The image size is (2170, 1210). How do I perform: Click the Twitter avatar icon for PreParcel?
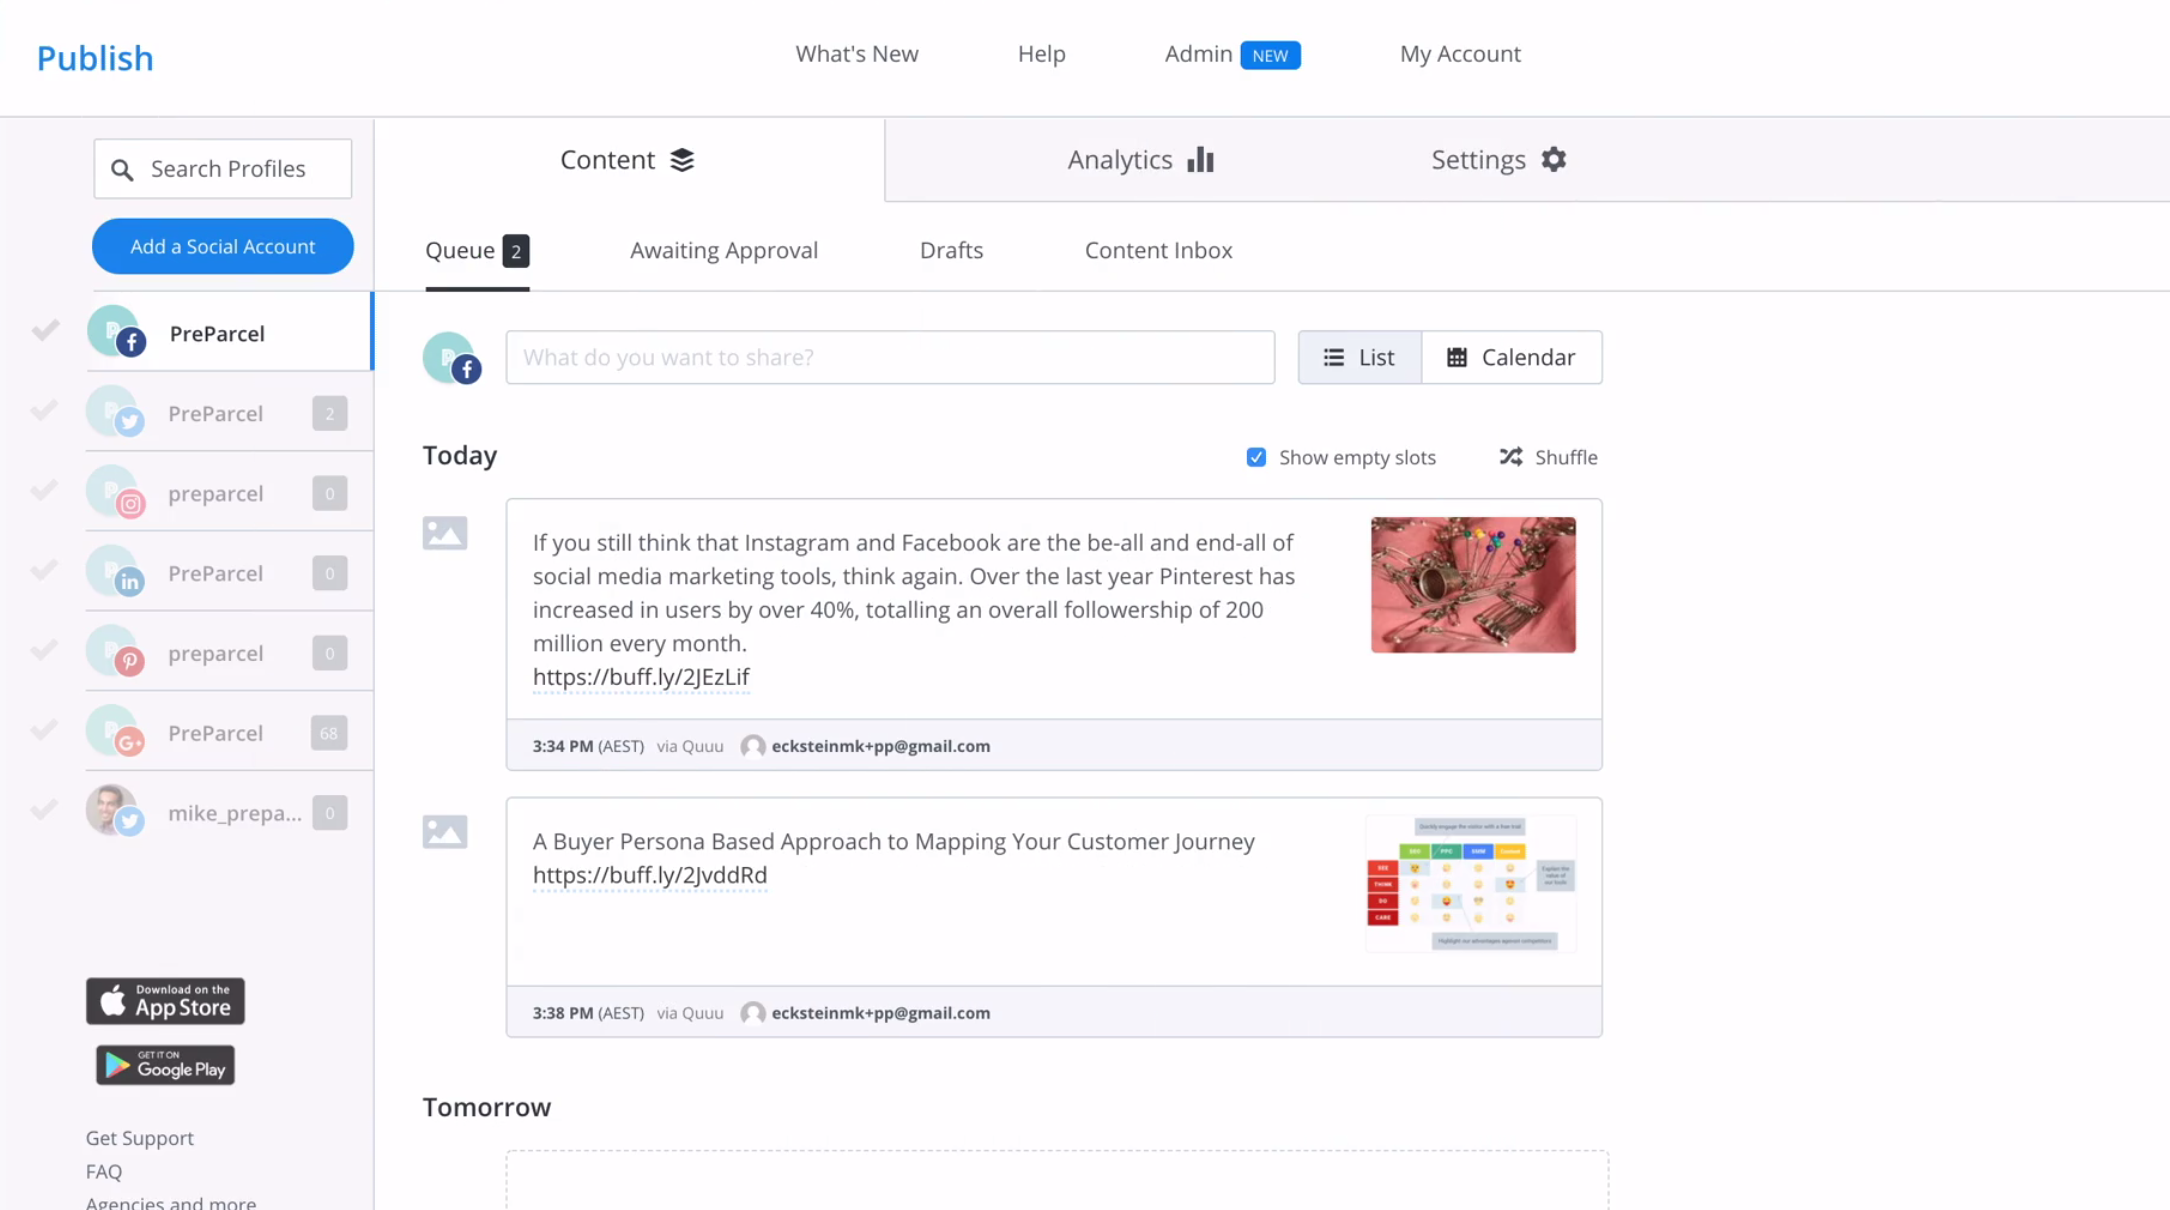[x=116, y=412]
